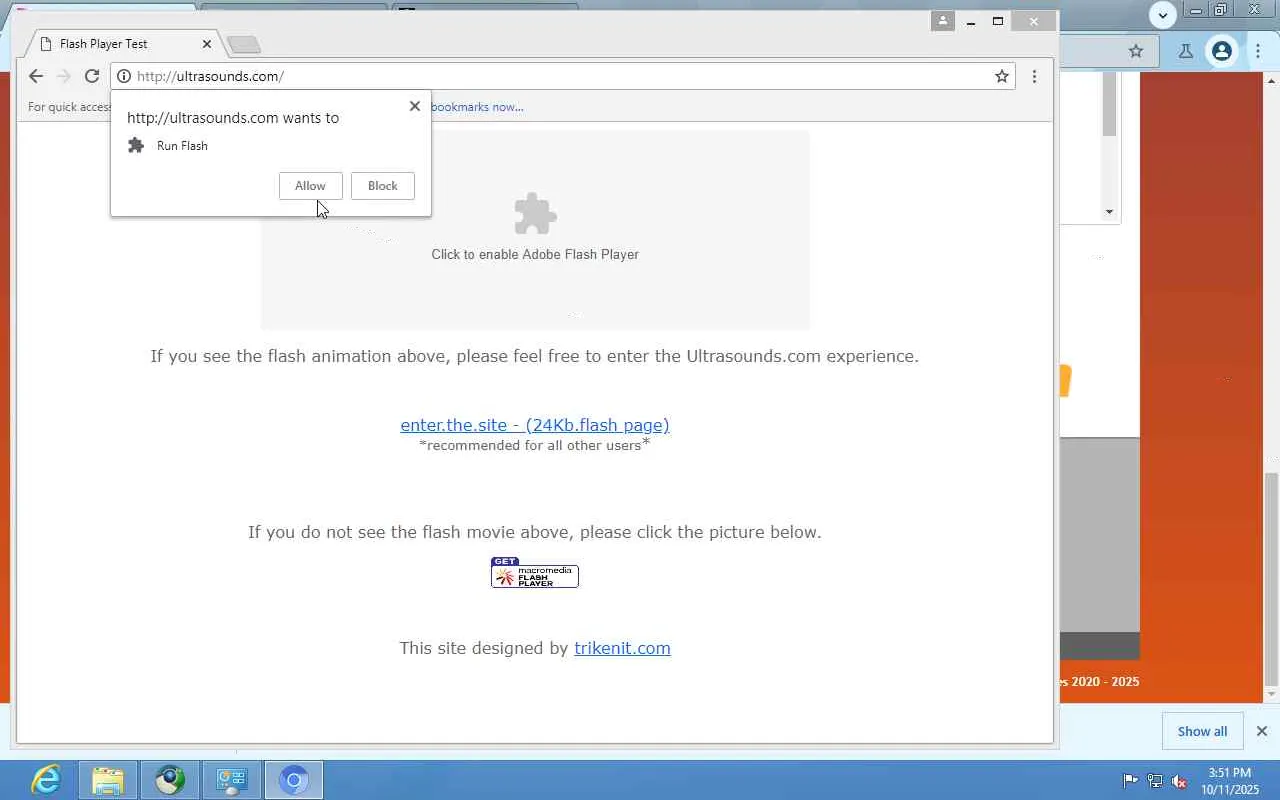1280x800 pixels.
Task: Minimize the front Flash Player Test window
Action: pos(970,21)
